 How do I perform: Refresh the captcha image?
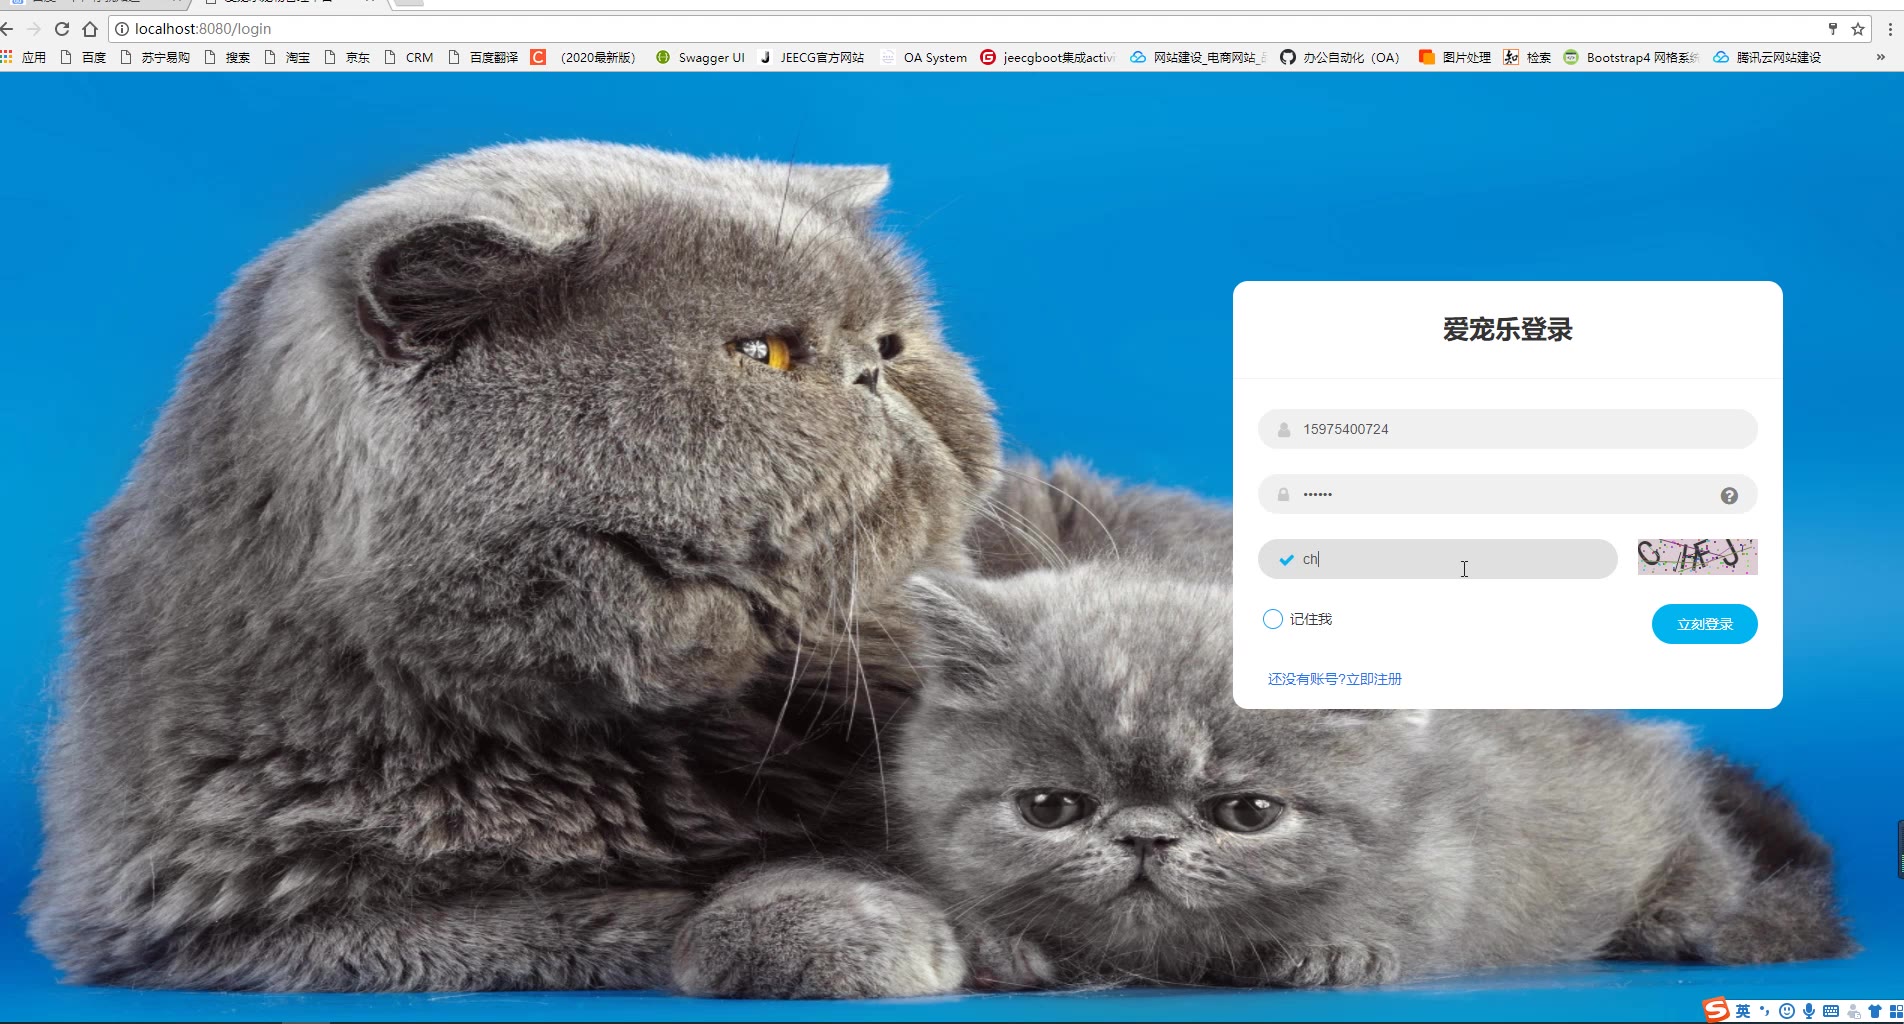1697,557
